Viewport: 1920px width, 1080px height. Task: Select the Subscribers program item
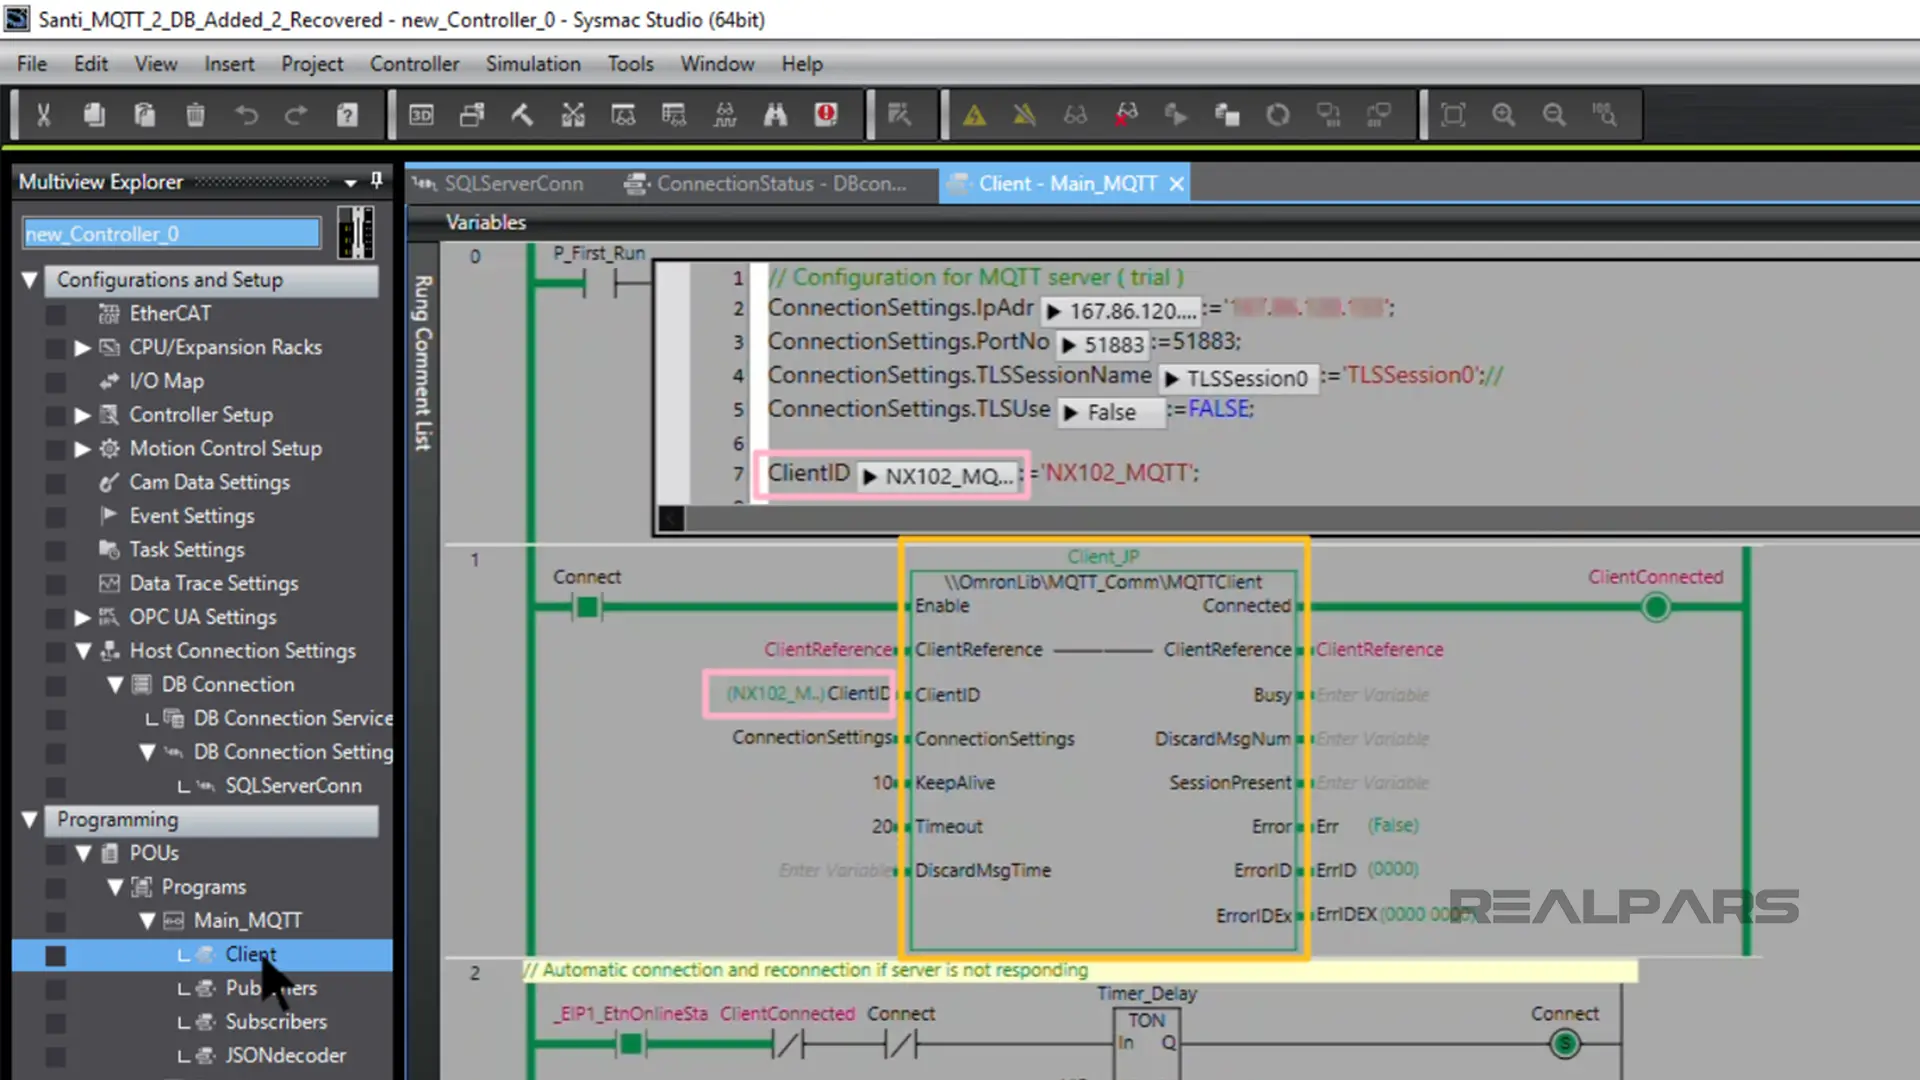[x=276, y=1021]
